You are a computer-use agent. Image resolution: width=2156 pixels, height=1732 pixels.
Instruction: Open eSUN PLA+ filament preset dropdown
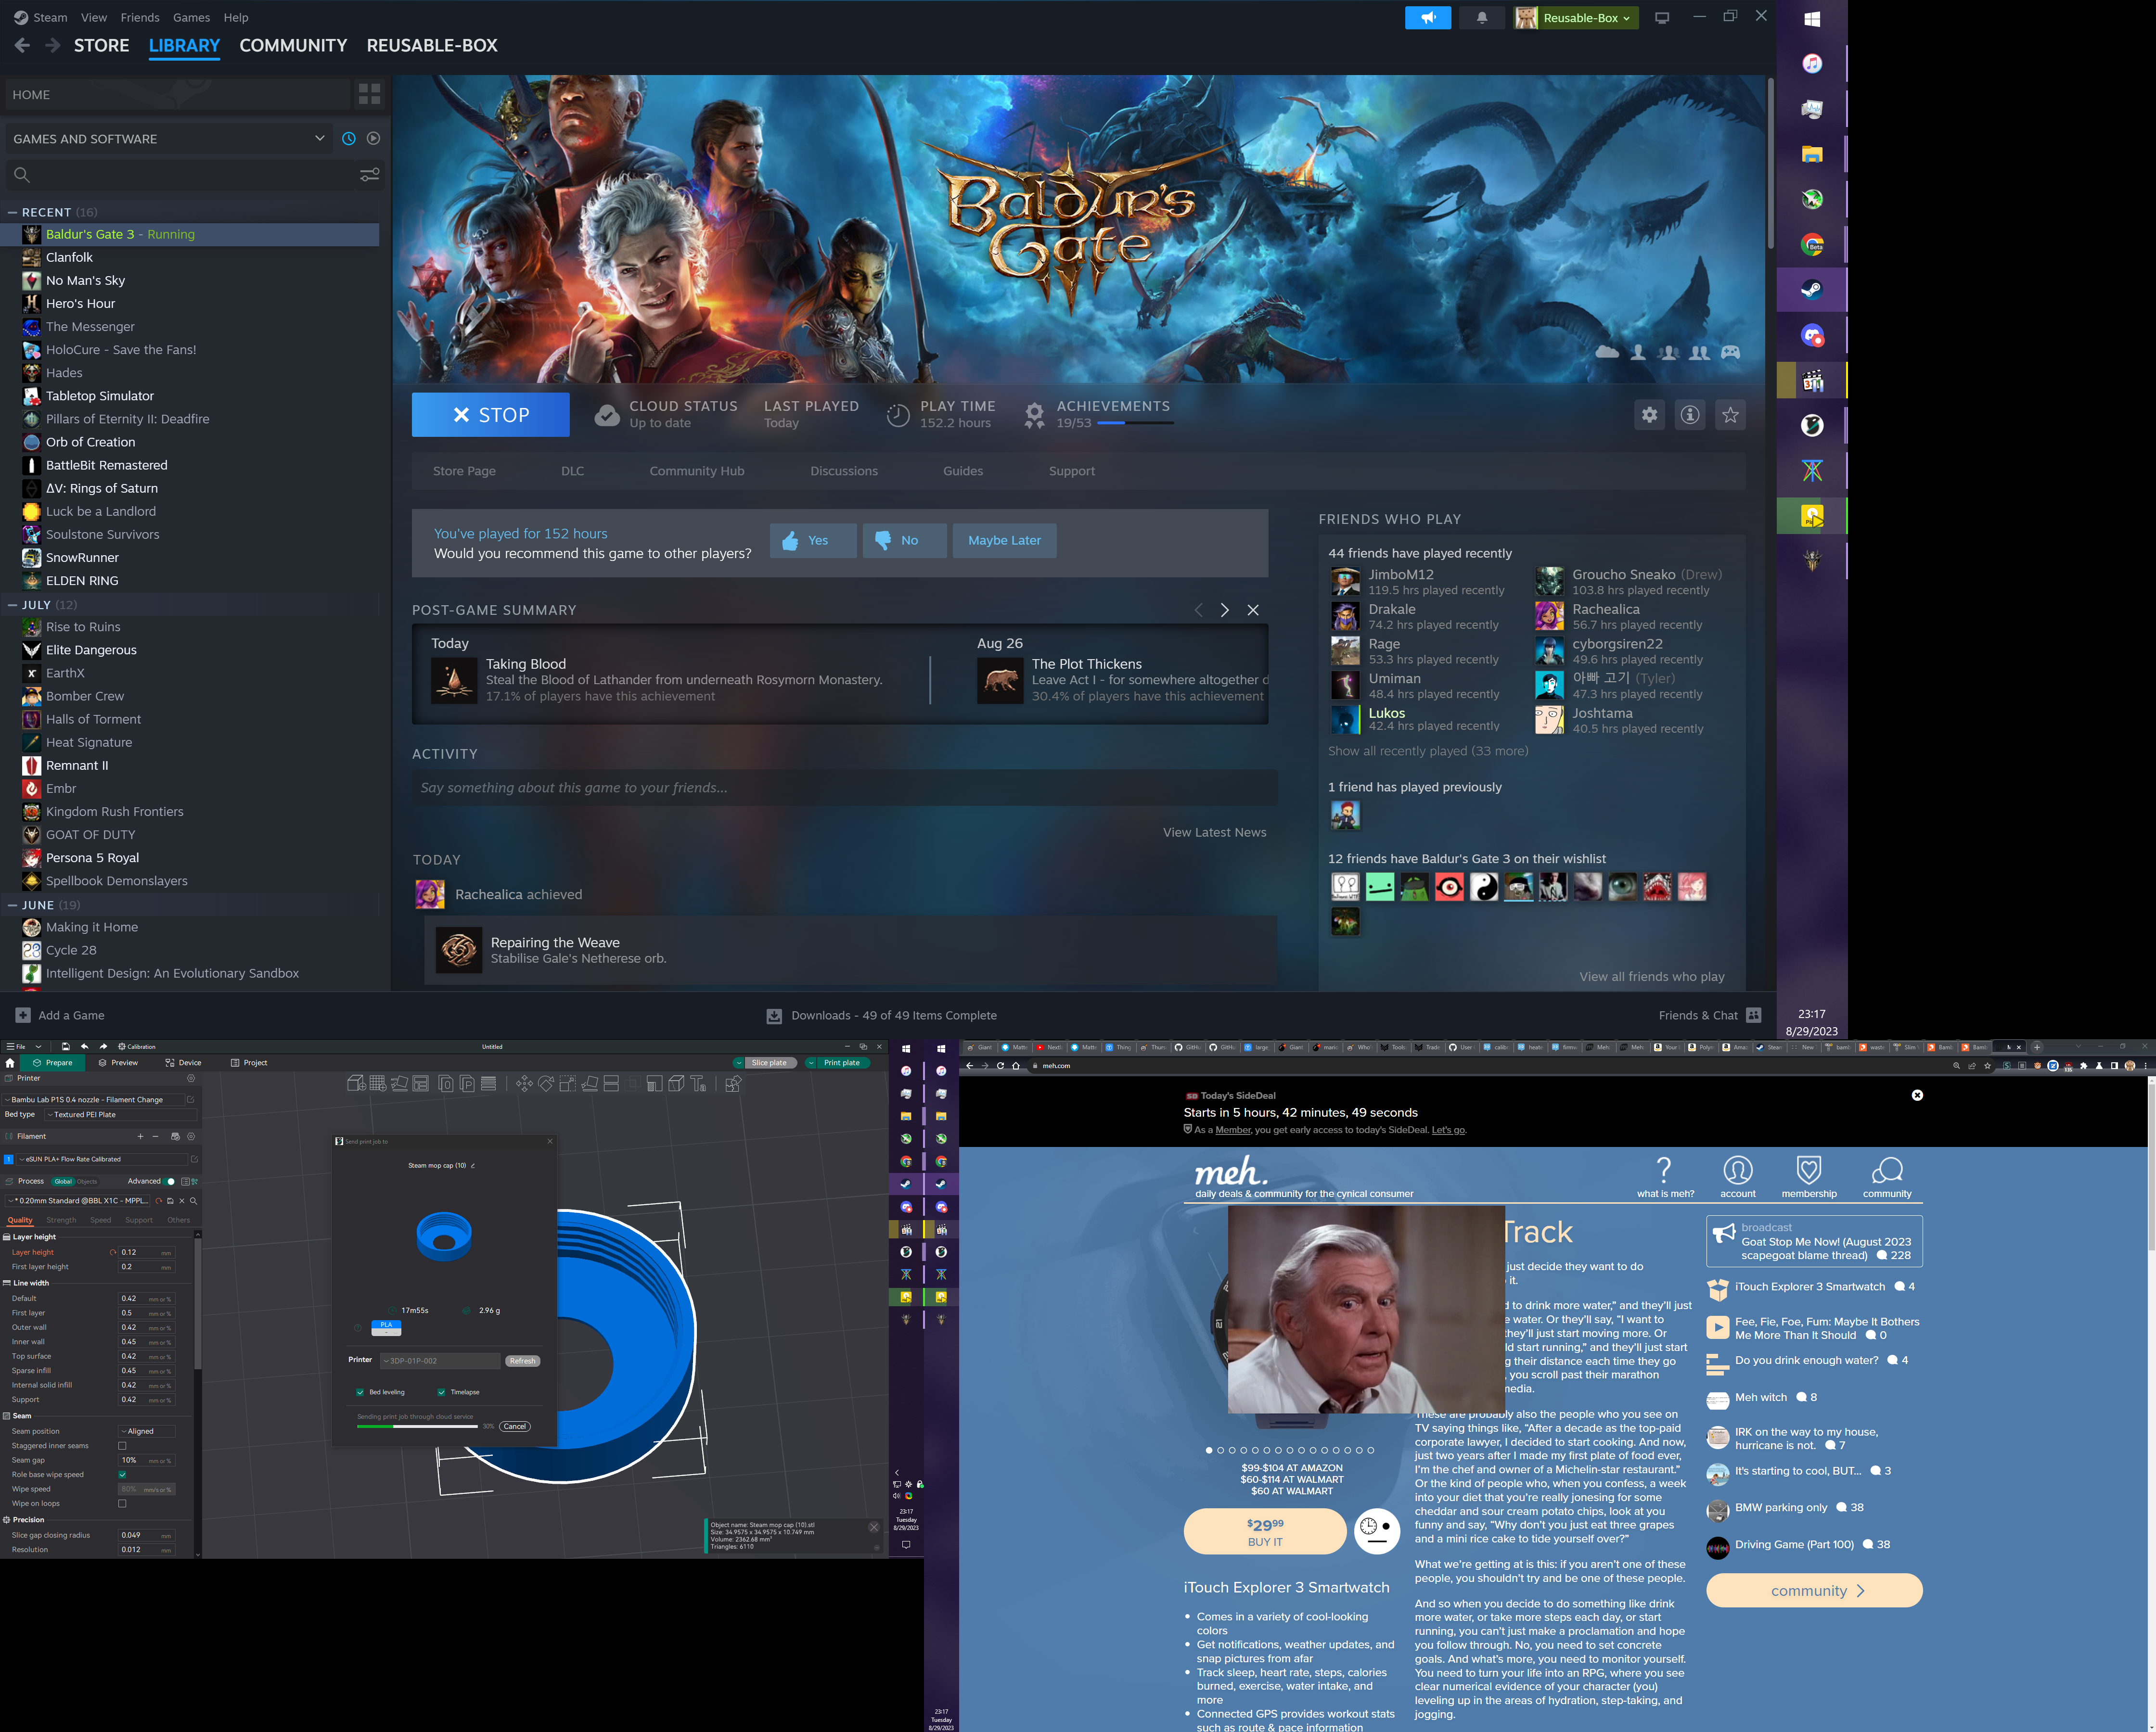point(102,1160)
